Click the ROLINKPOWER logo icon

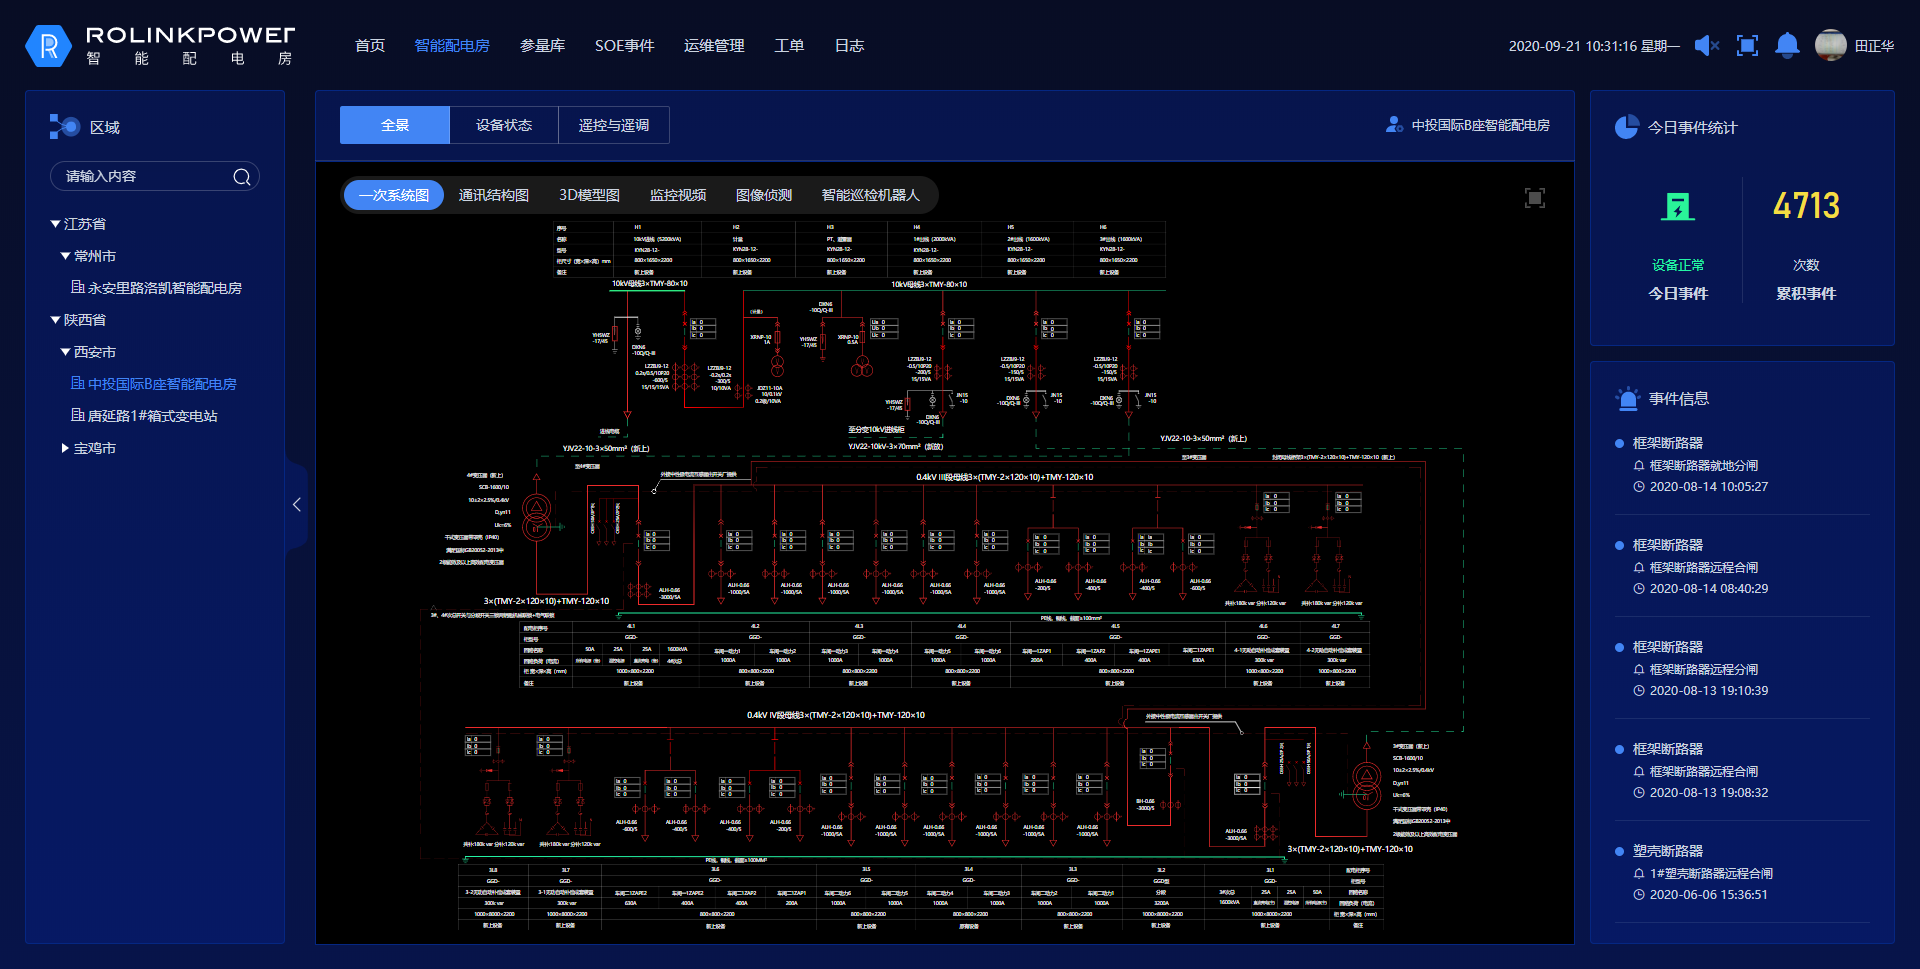tap(48, 46)
